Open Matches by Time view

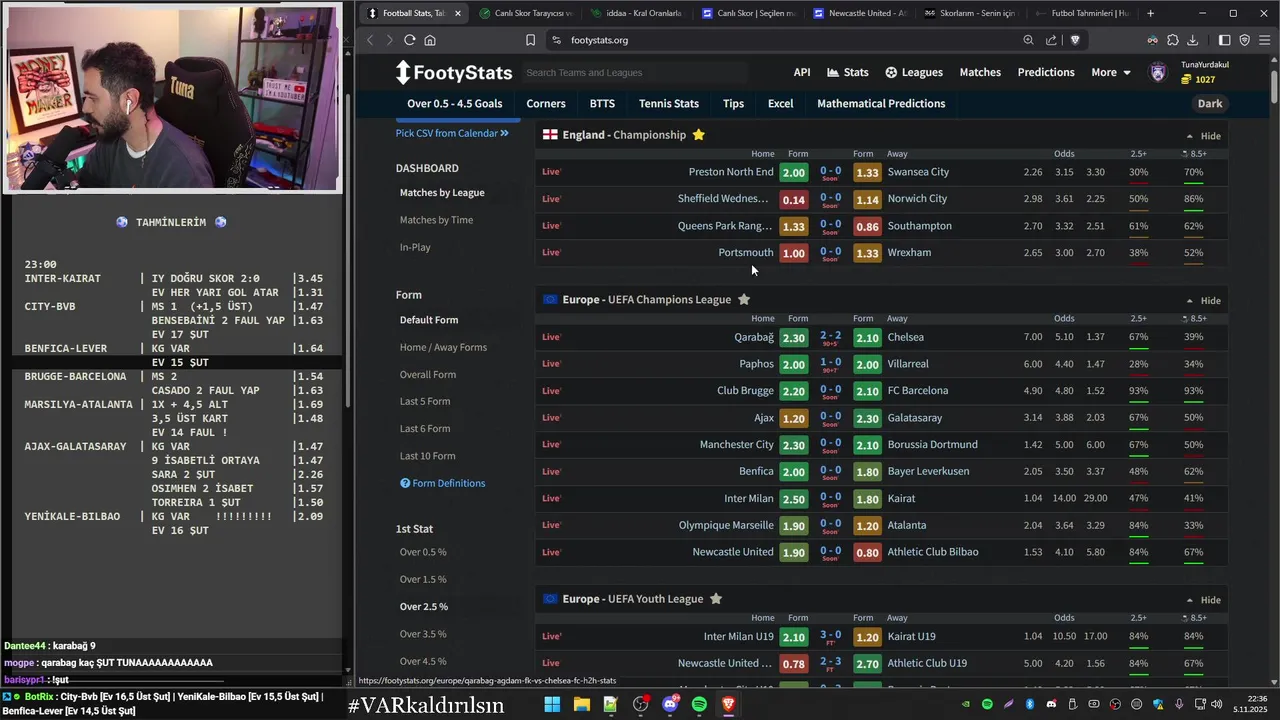point(436,220)
